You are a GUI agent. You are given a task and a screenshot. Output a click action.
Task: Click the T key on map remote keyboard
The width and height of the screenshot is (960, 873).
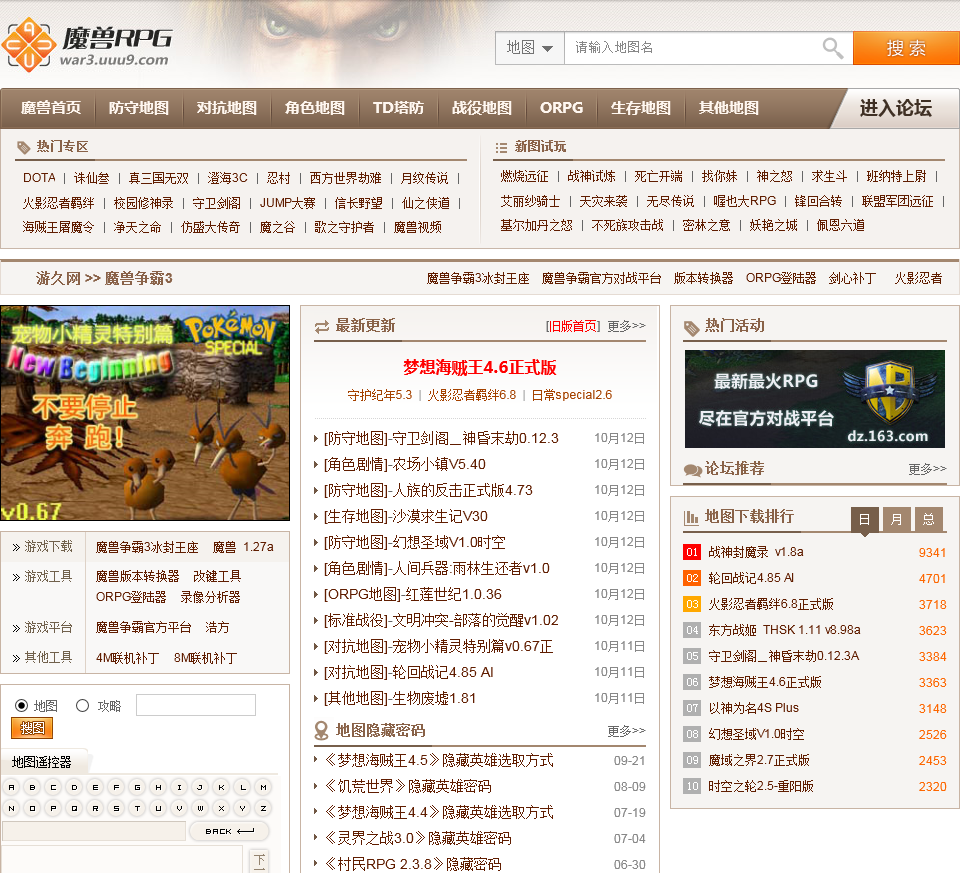137,808
